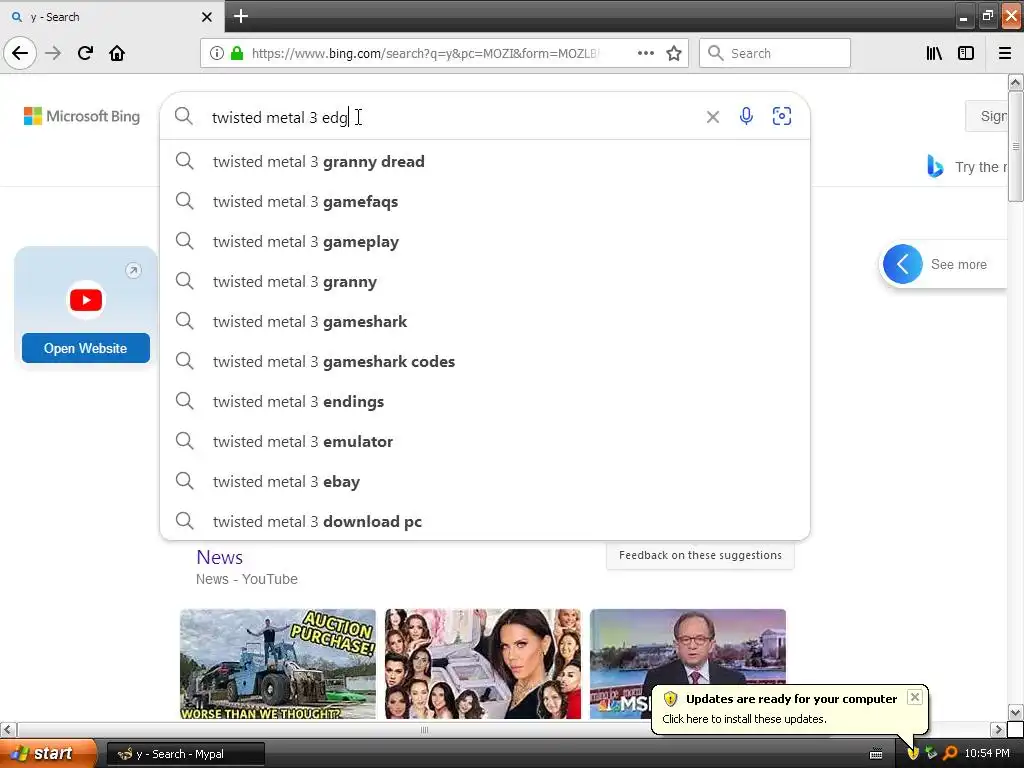The height and width of the screenshot is (768, 1024).
Task: Click the address bar URL
Action: (x=424, y=53)
